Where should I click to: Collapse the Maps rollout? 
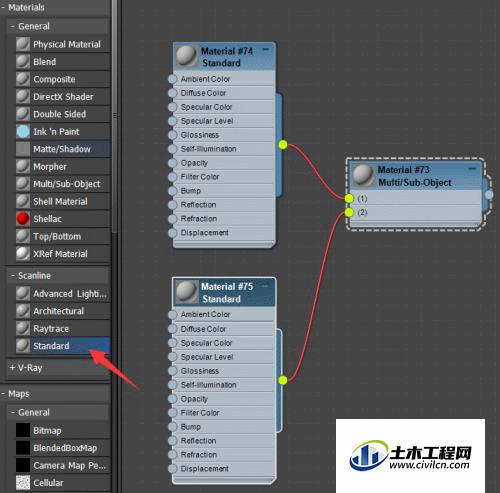(3, 394)
